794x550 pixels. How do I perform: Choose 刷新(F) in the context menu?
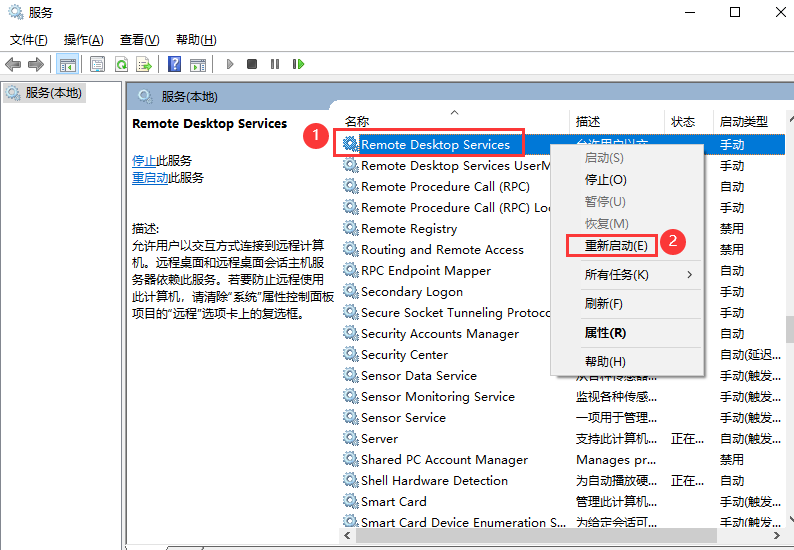627,303
